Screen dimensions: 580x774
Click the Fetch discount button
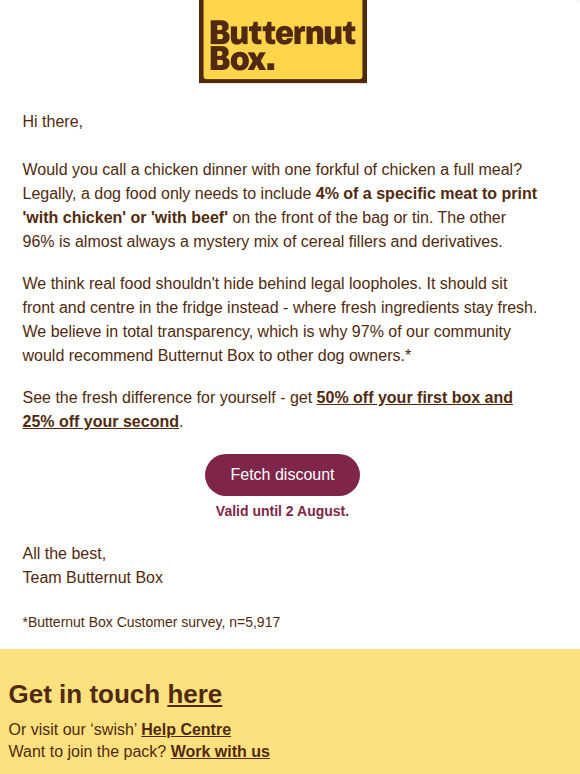(282, 475)
